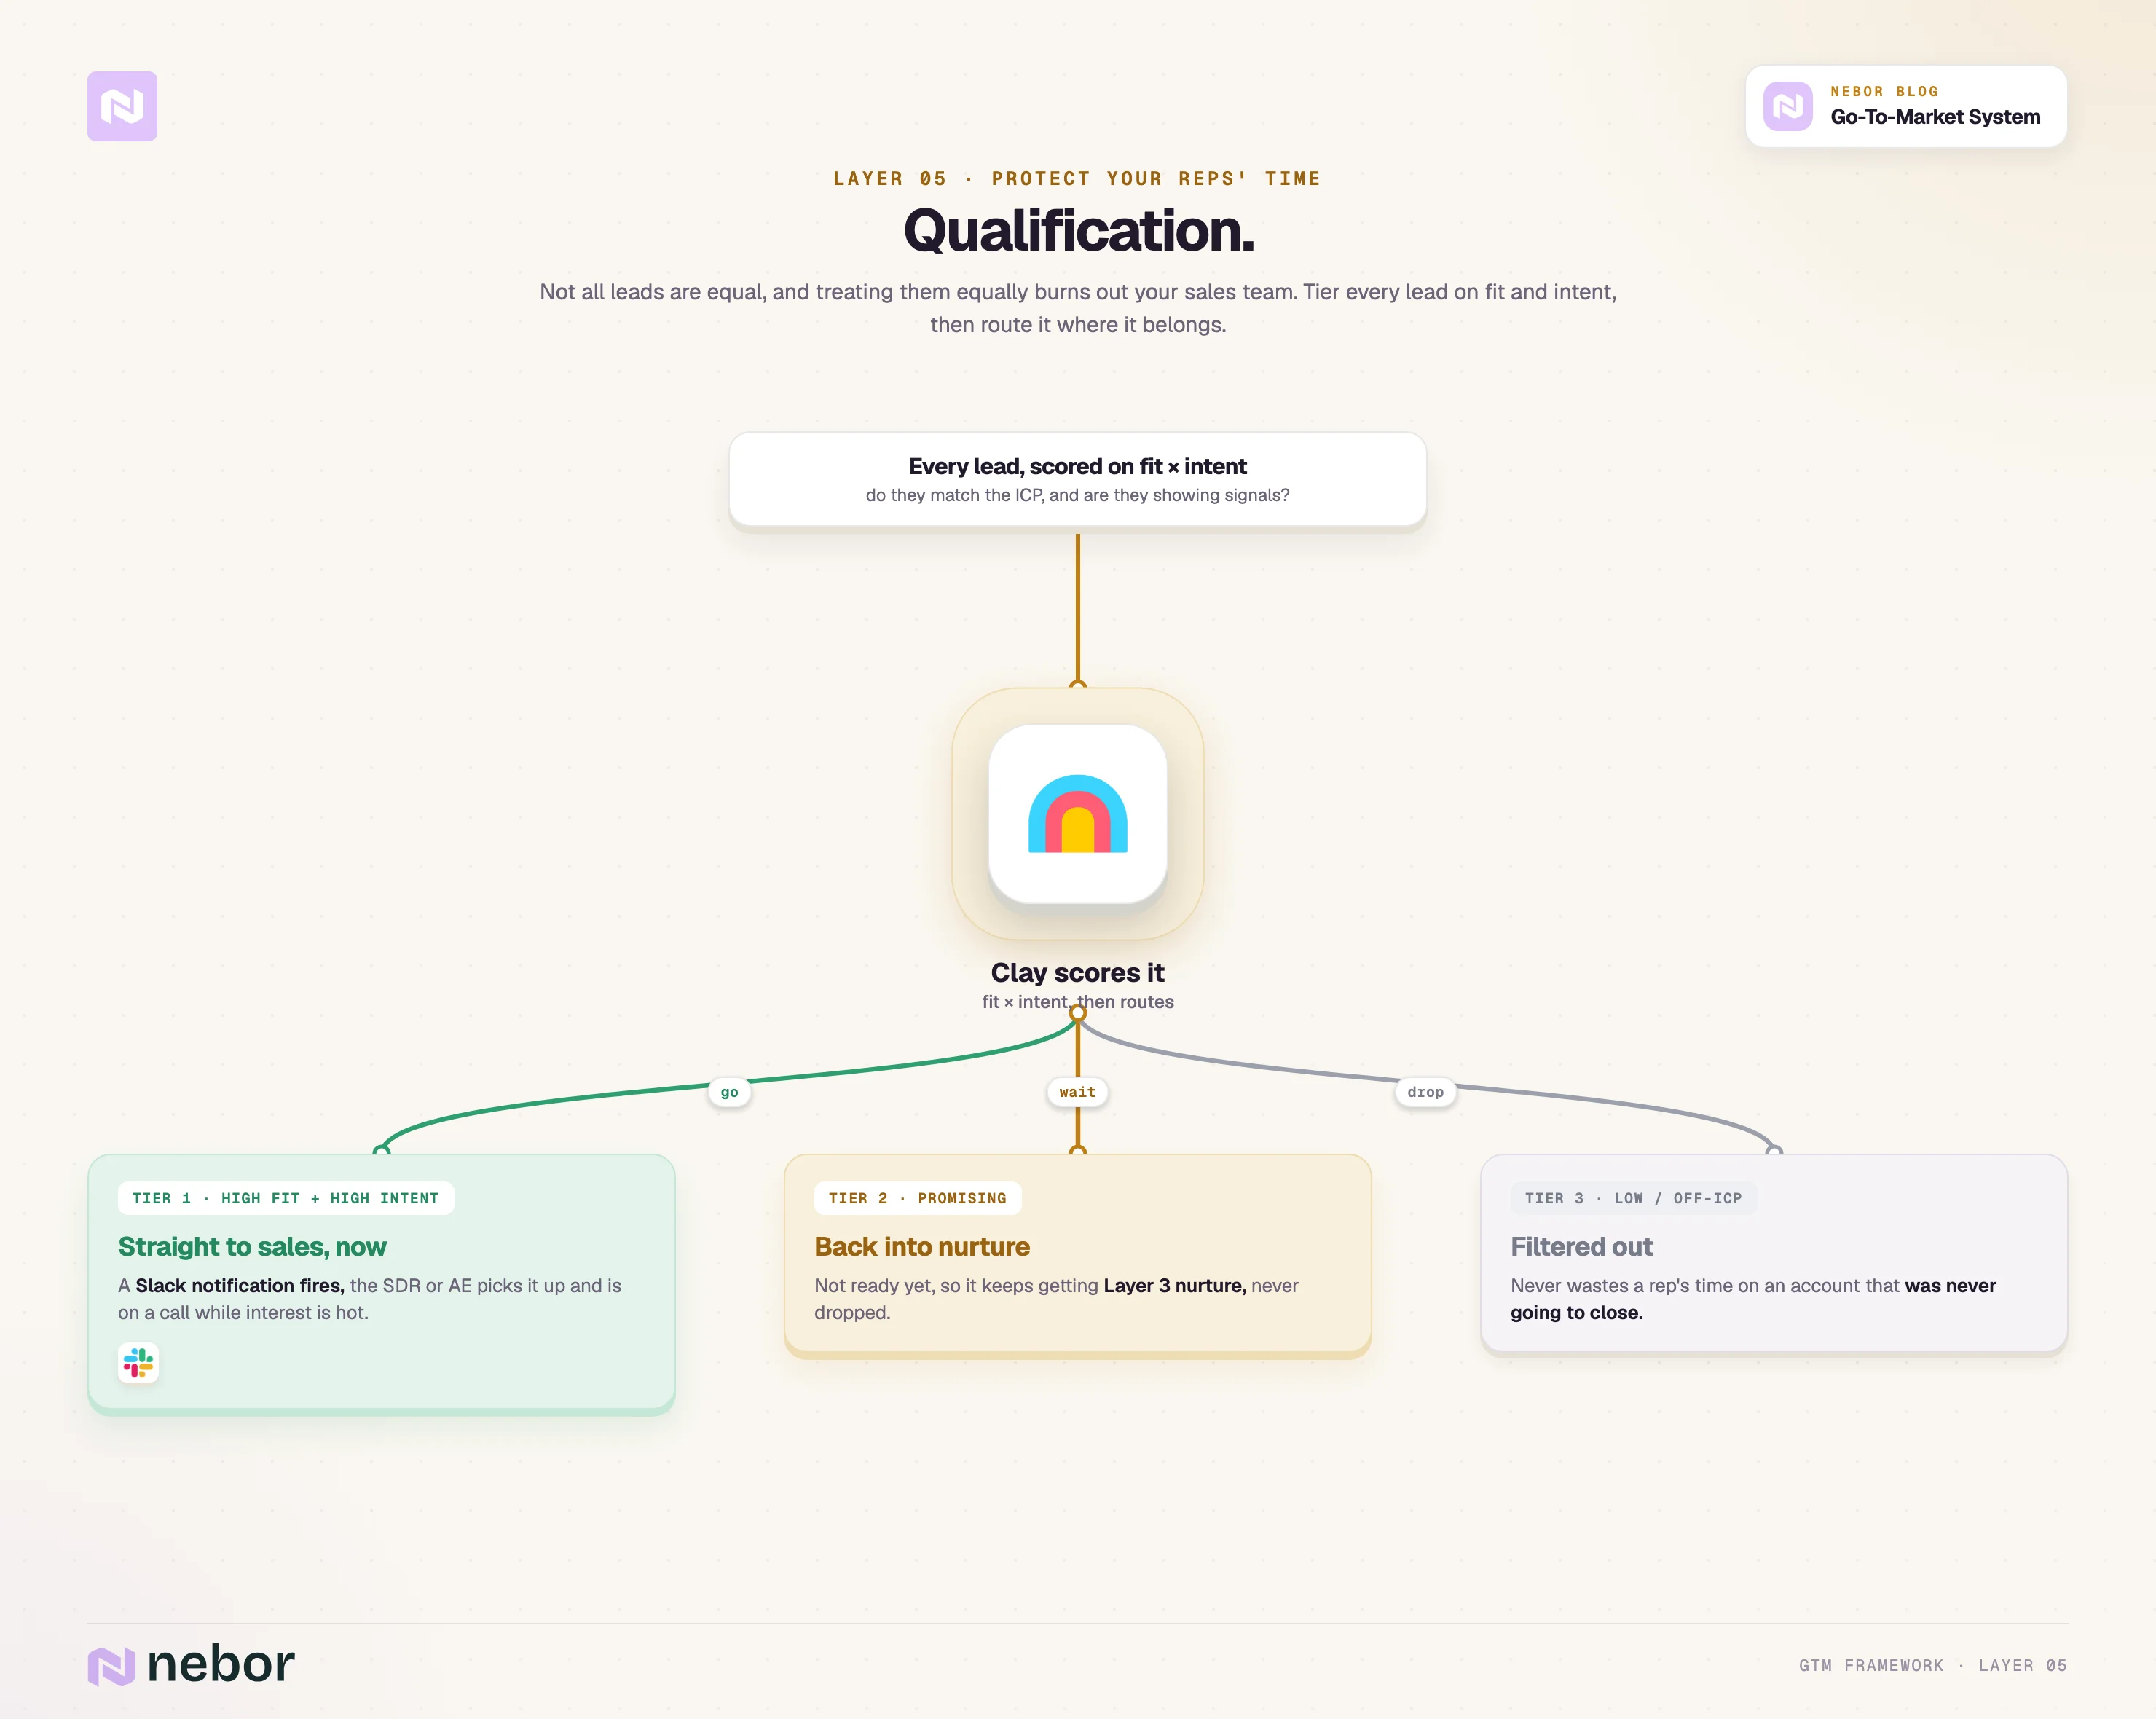Click the 'NEBOR BLOG' label

(1884, 91)
